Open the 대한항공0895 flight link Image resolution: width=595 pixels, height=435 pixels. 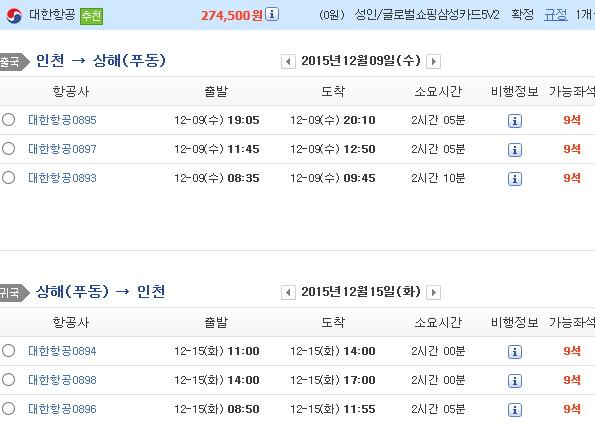tap(62, 120)
